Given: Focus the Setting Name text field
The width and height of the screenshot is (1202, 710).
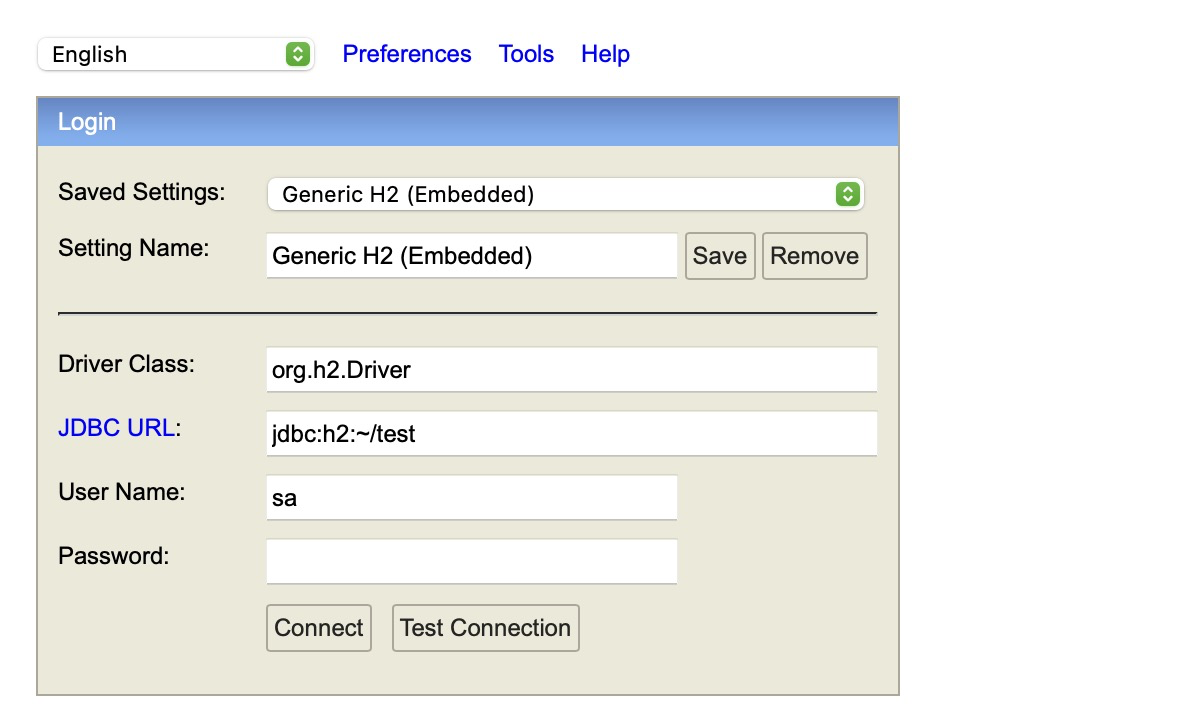Looking at the screenshot, I should [x=472, y=256].
